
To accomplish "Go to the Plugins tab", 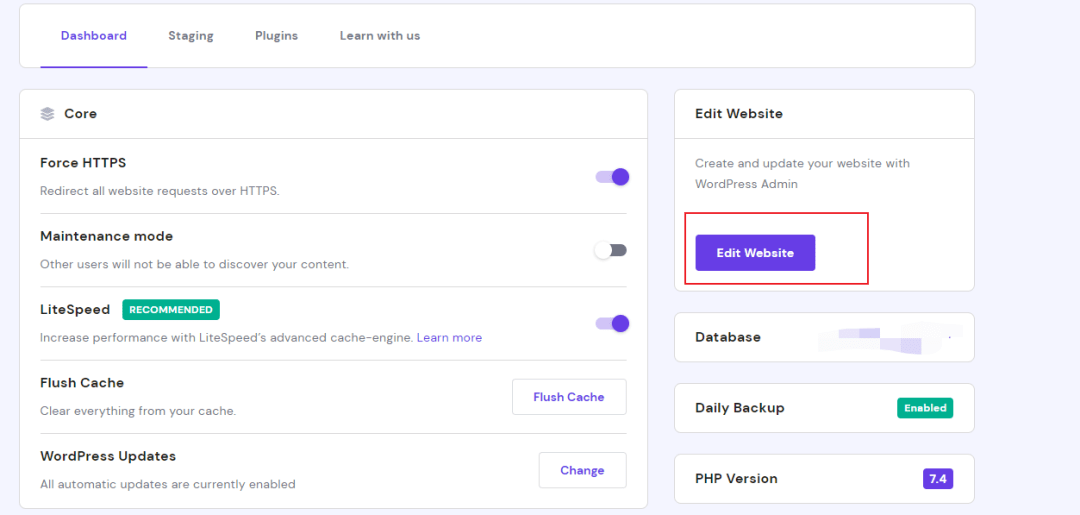I will pos(276,36).
